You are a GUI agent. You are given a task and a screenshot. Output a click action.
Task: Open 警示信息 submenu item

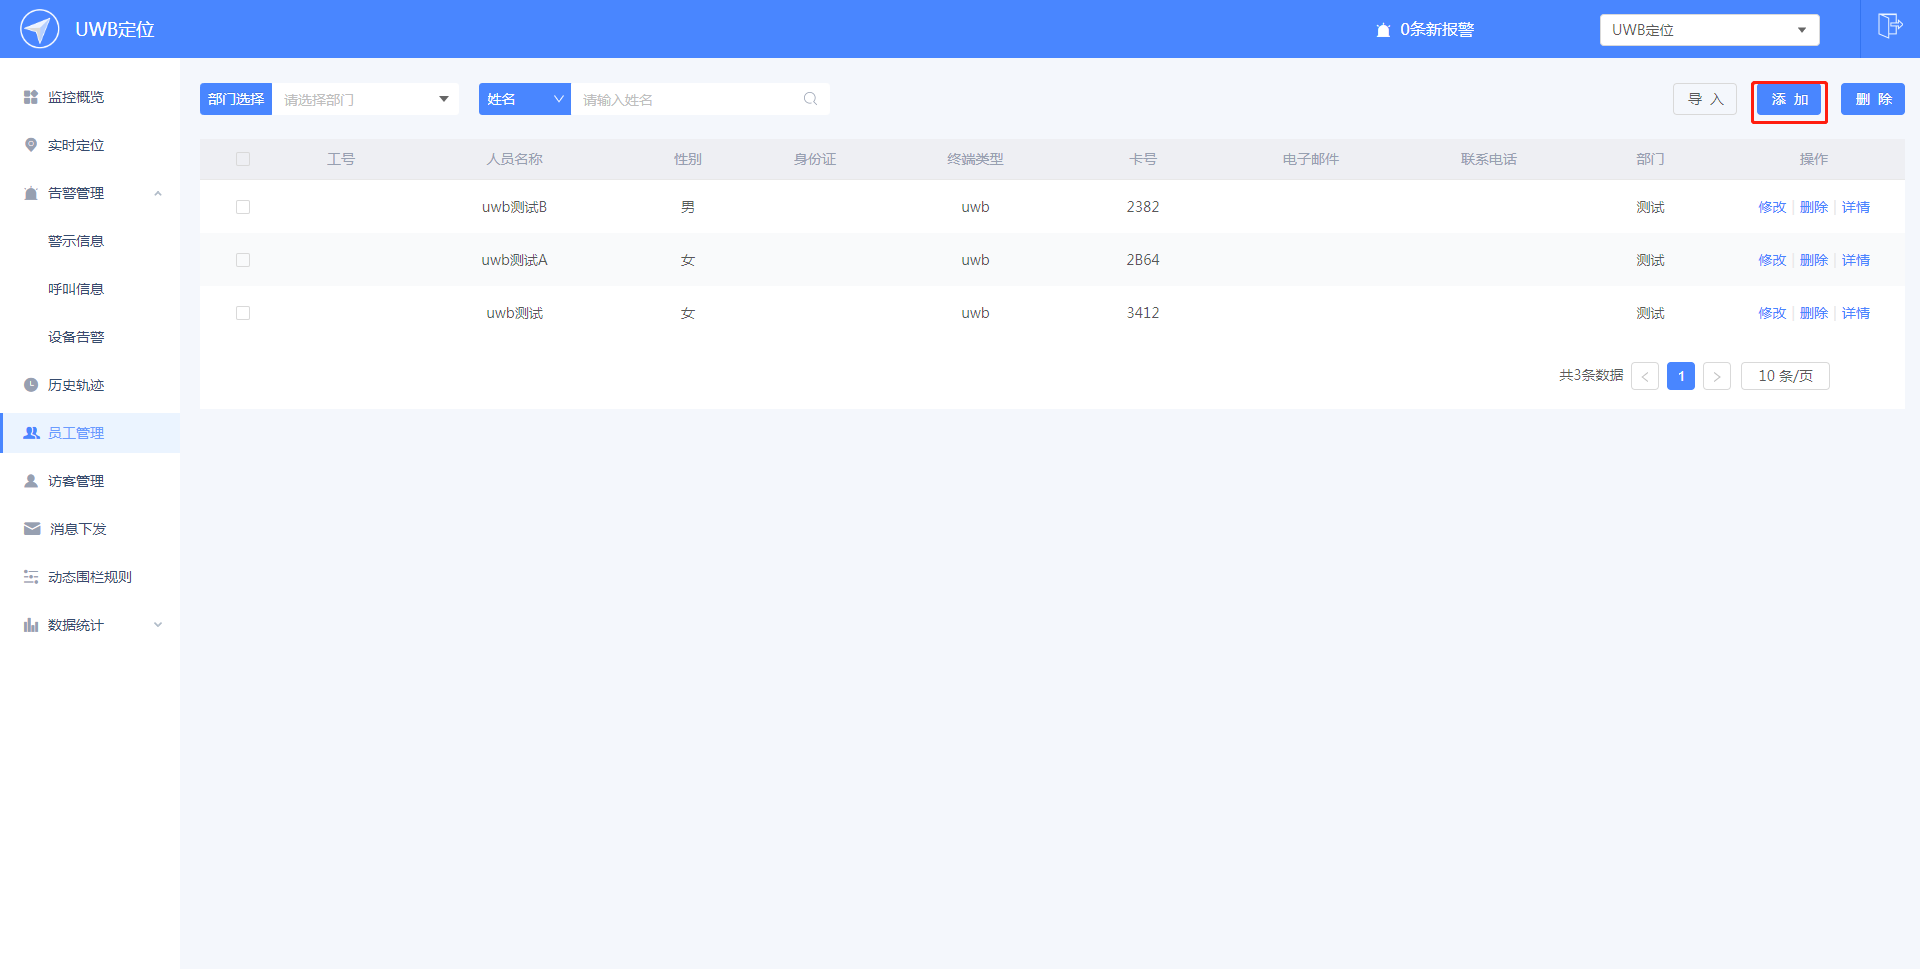pos(90,241)
